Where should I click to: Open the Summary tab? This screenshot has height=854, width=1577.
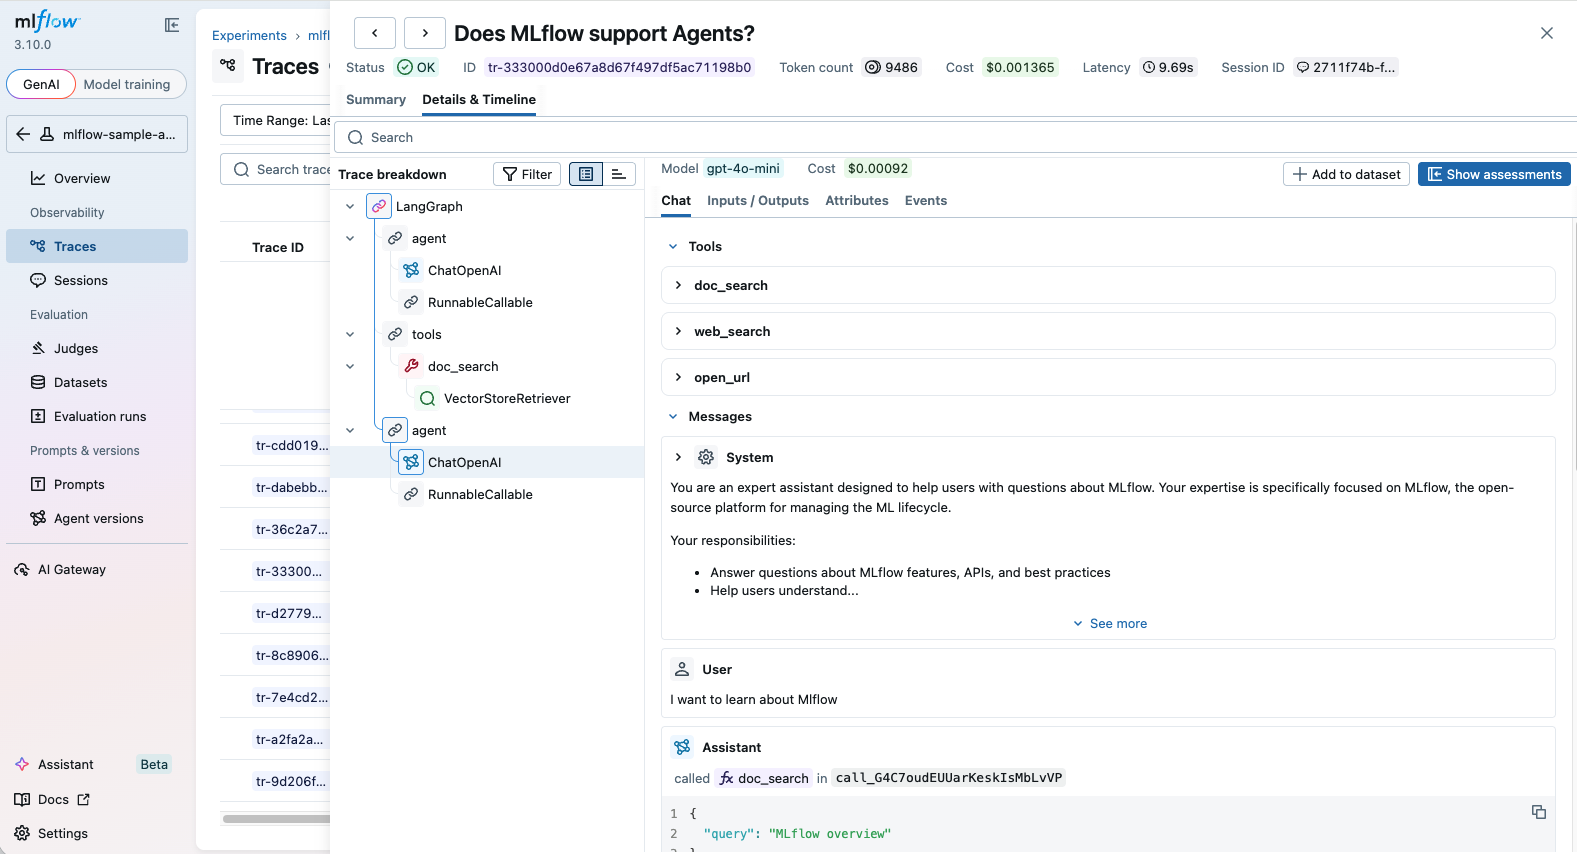376,99
